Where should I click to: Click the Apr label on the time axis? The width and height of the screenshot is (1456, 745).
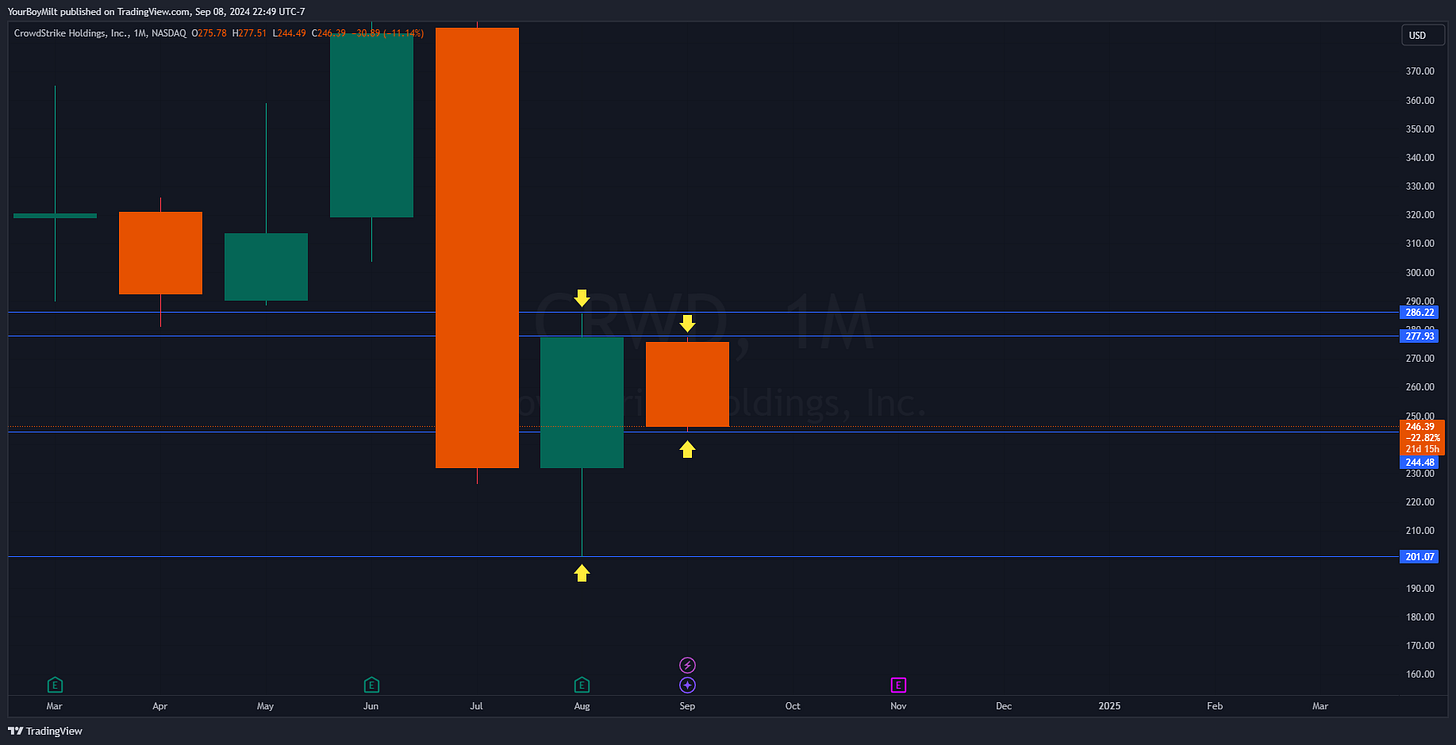[x=160, y=706]
